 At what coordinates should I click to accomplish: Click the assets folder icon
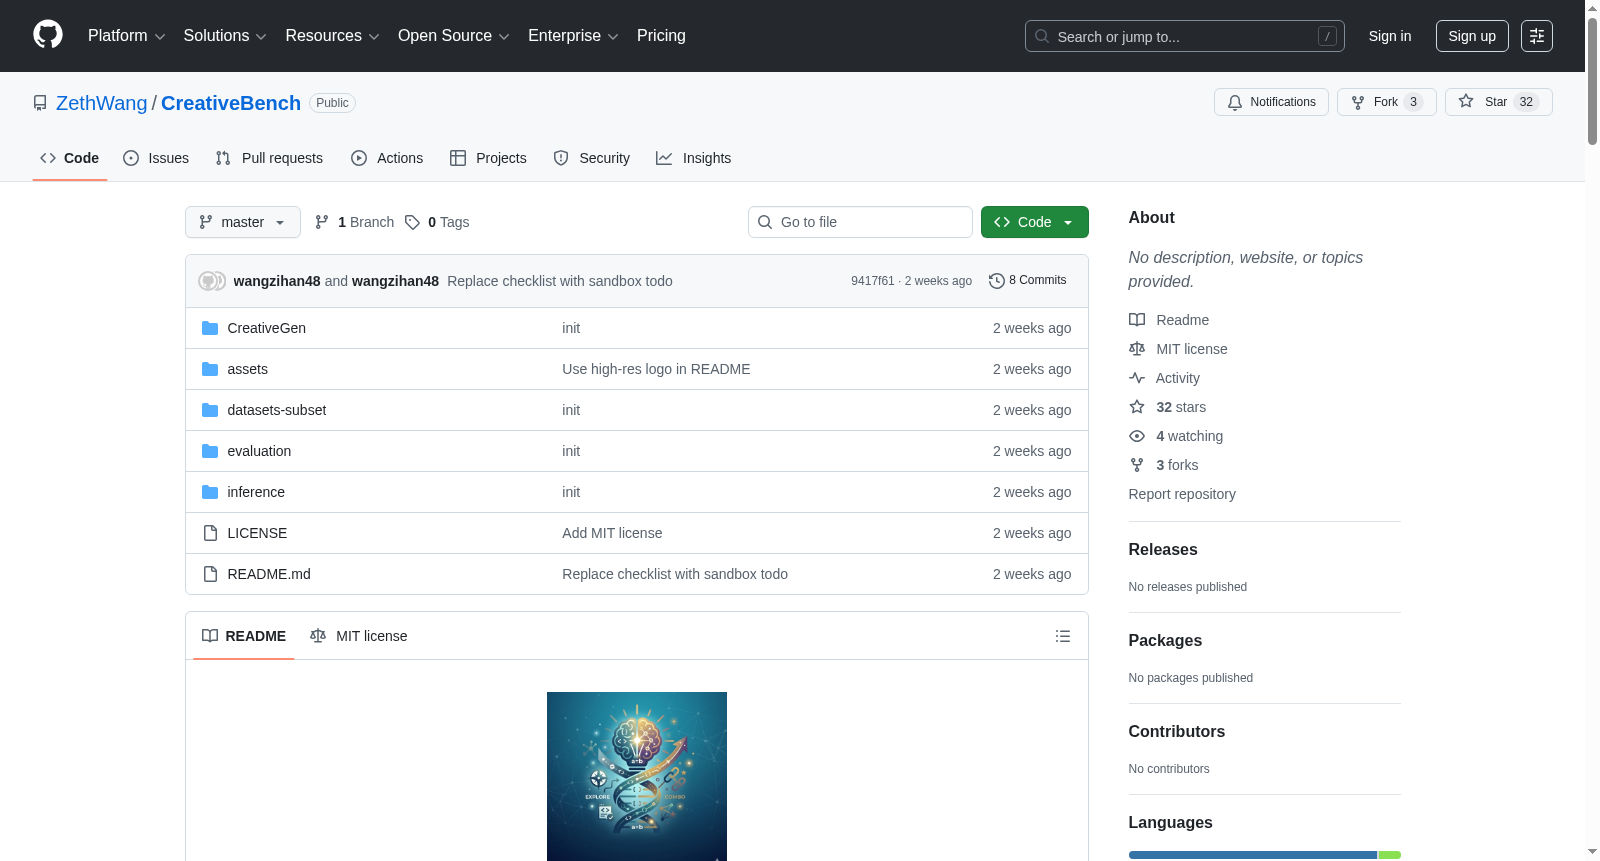click(210, 369)
